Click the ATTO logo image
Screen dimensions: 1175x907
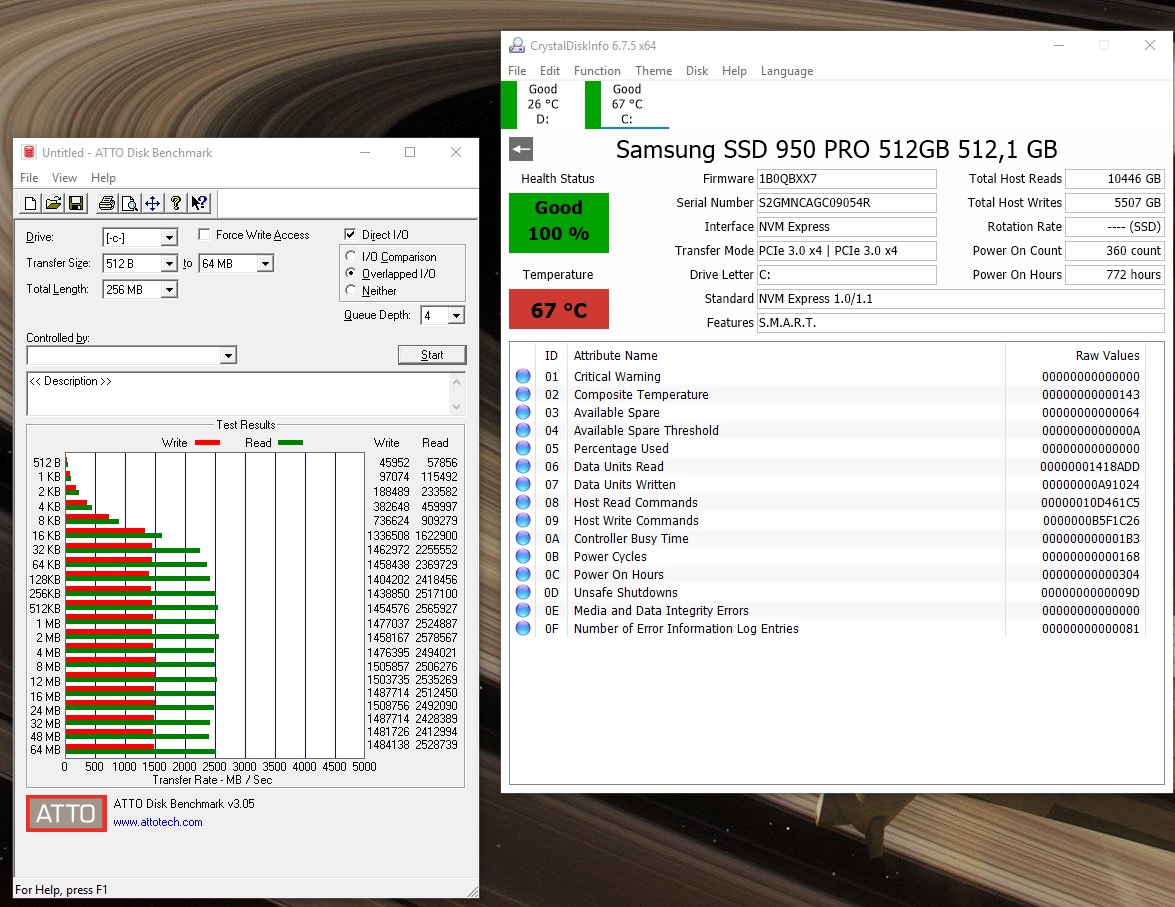point(66,813)
